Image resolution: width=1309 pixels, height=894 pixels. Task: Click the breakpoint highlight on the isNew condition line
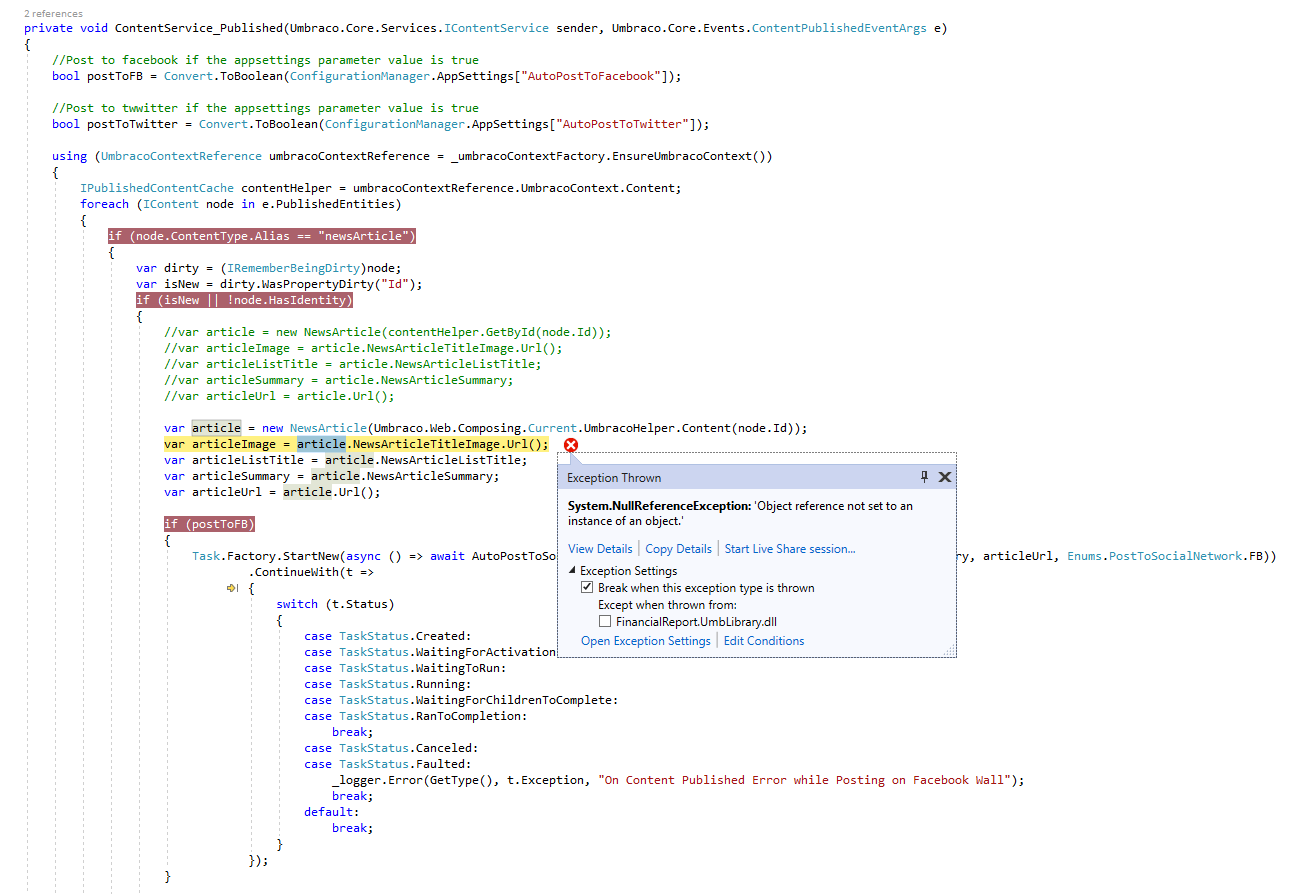pos(245,299)
